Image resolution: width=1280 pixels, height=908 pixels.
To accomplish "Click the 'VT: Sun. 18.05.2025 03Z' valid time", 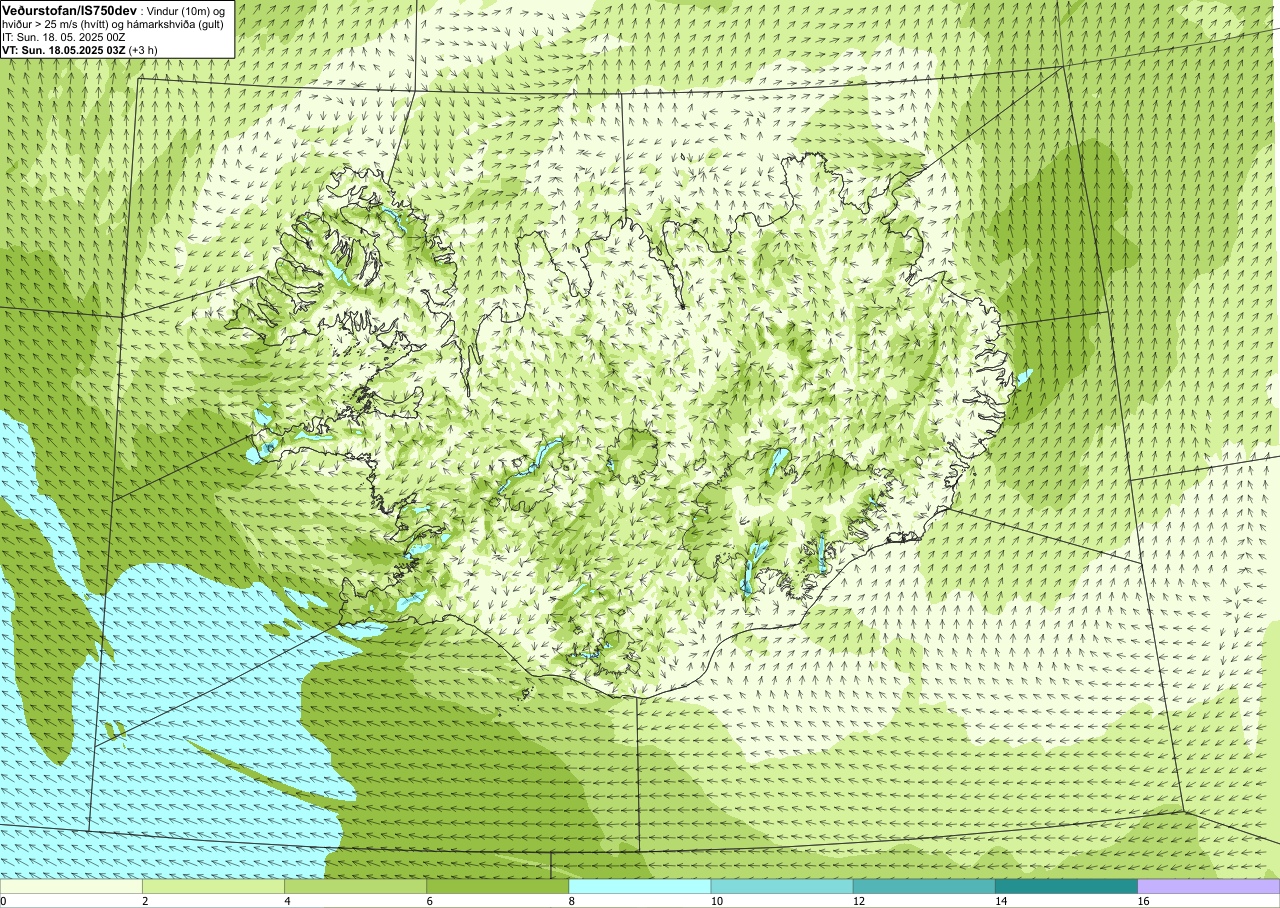I will coord(63,50).
